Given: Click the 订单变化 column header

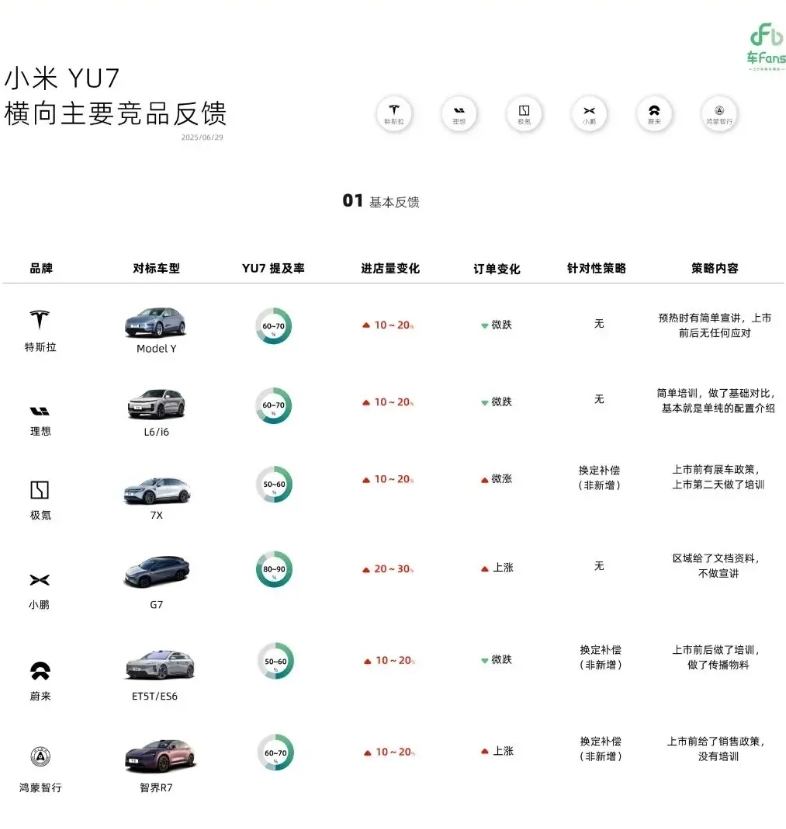Looking at the screenshot, I should (496, 269).
